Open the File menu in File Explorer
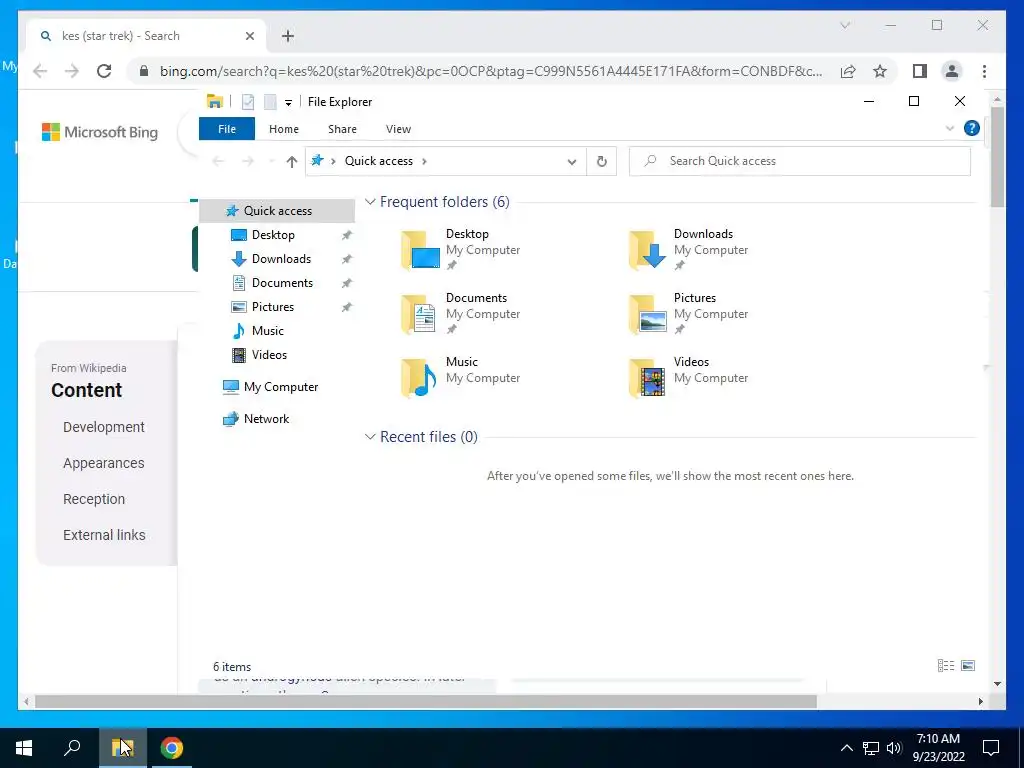 tap(227, 129)
